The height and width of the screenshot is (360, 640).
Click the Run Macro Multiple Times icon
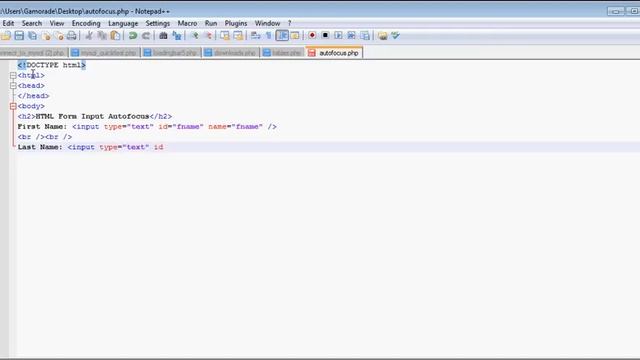pyautogui.click(x=351, y=36)
